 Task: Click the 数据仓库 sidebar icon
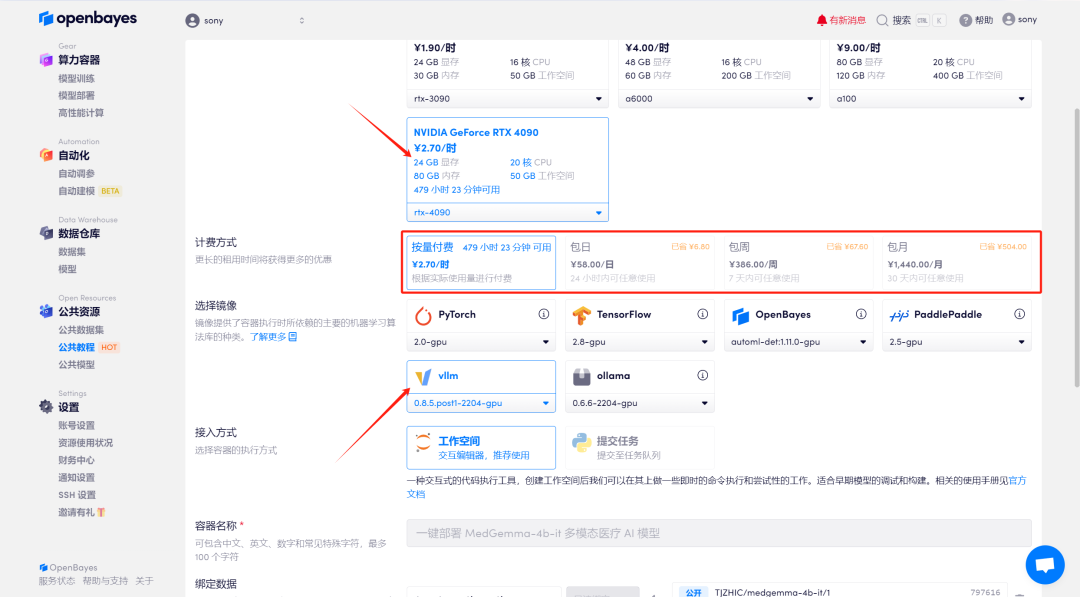point(46,233)
